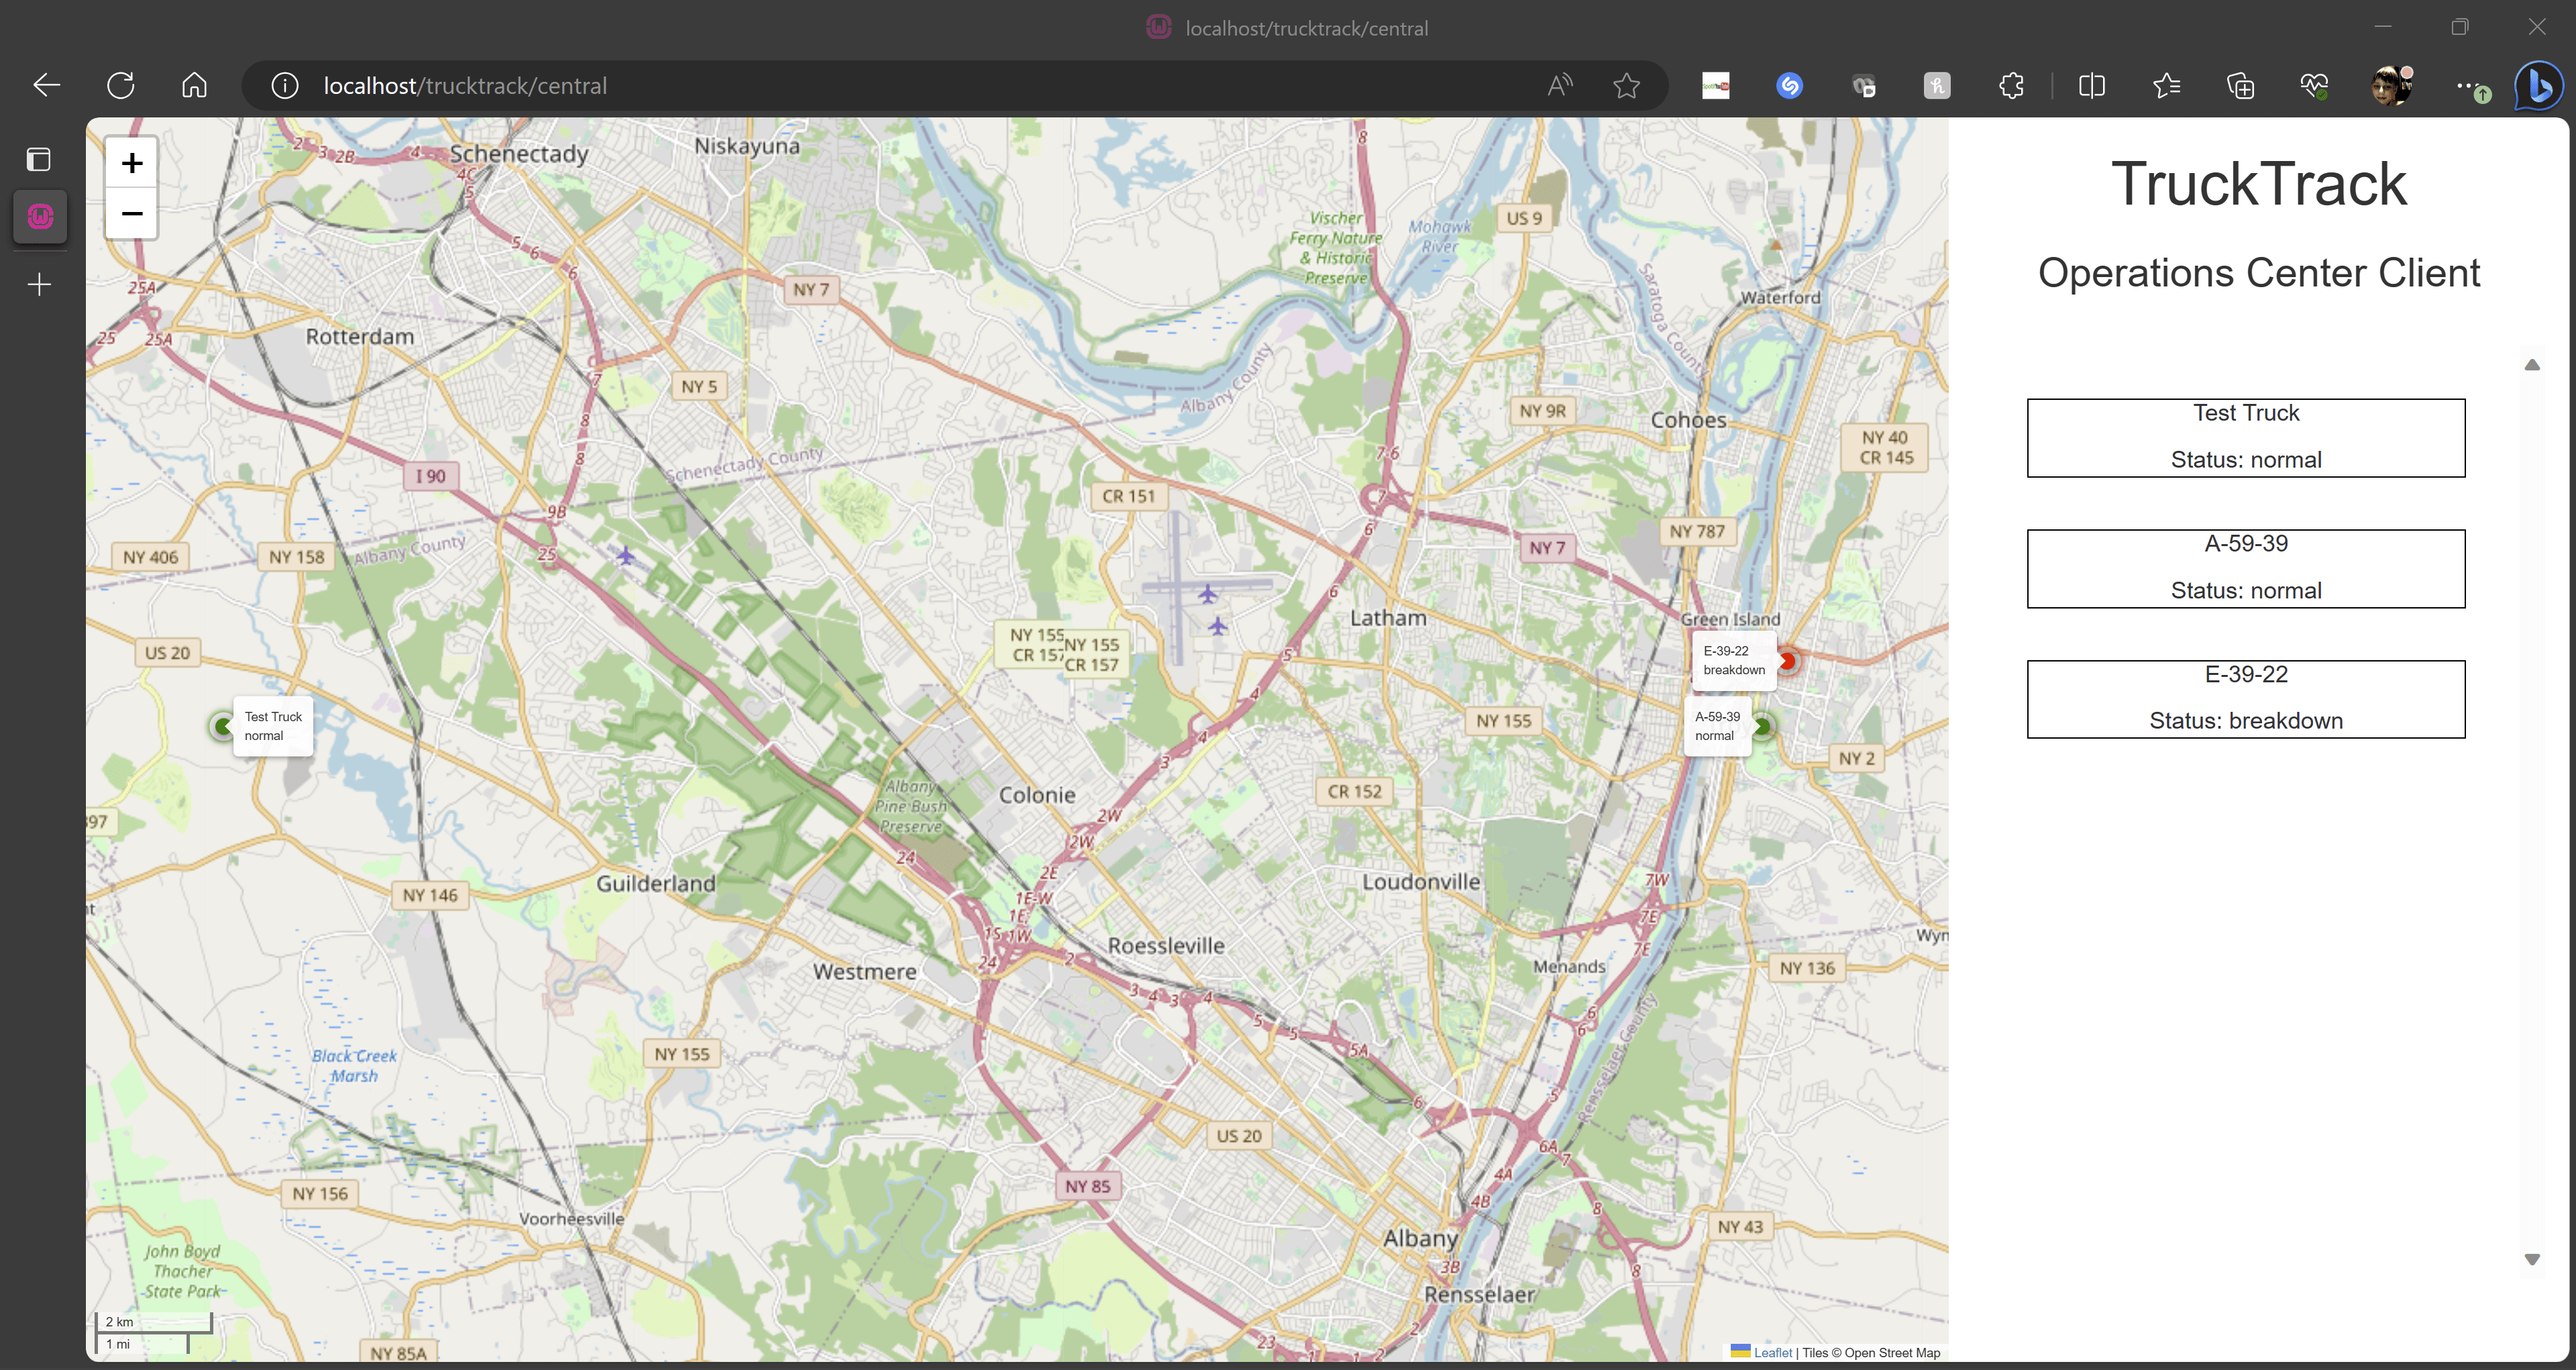Toggle the vertical tabs panel
2576x1370 pixels.
[39, 160]
